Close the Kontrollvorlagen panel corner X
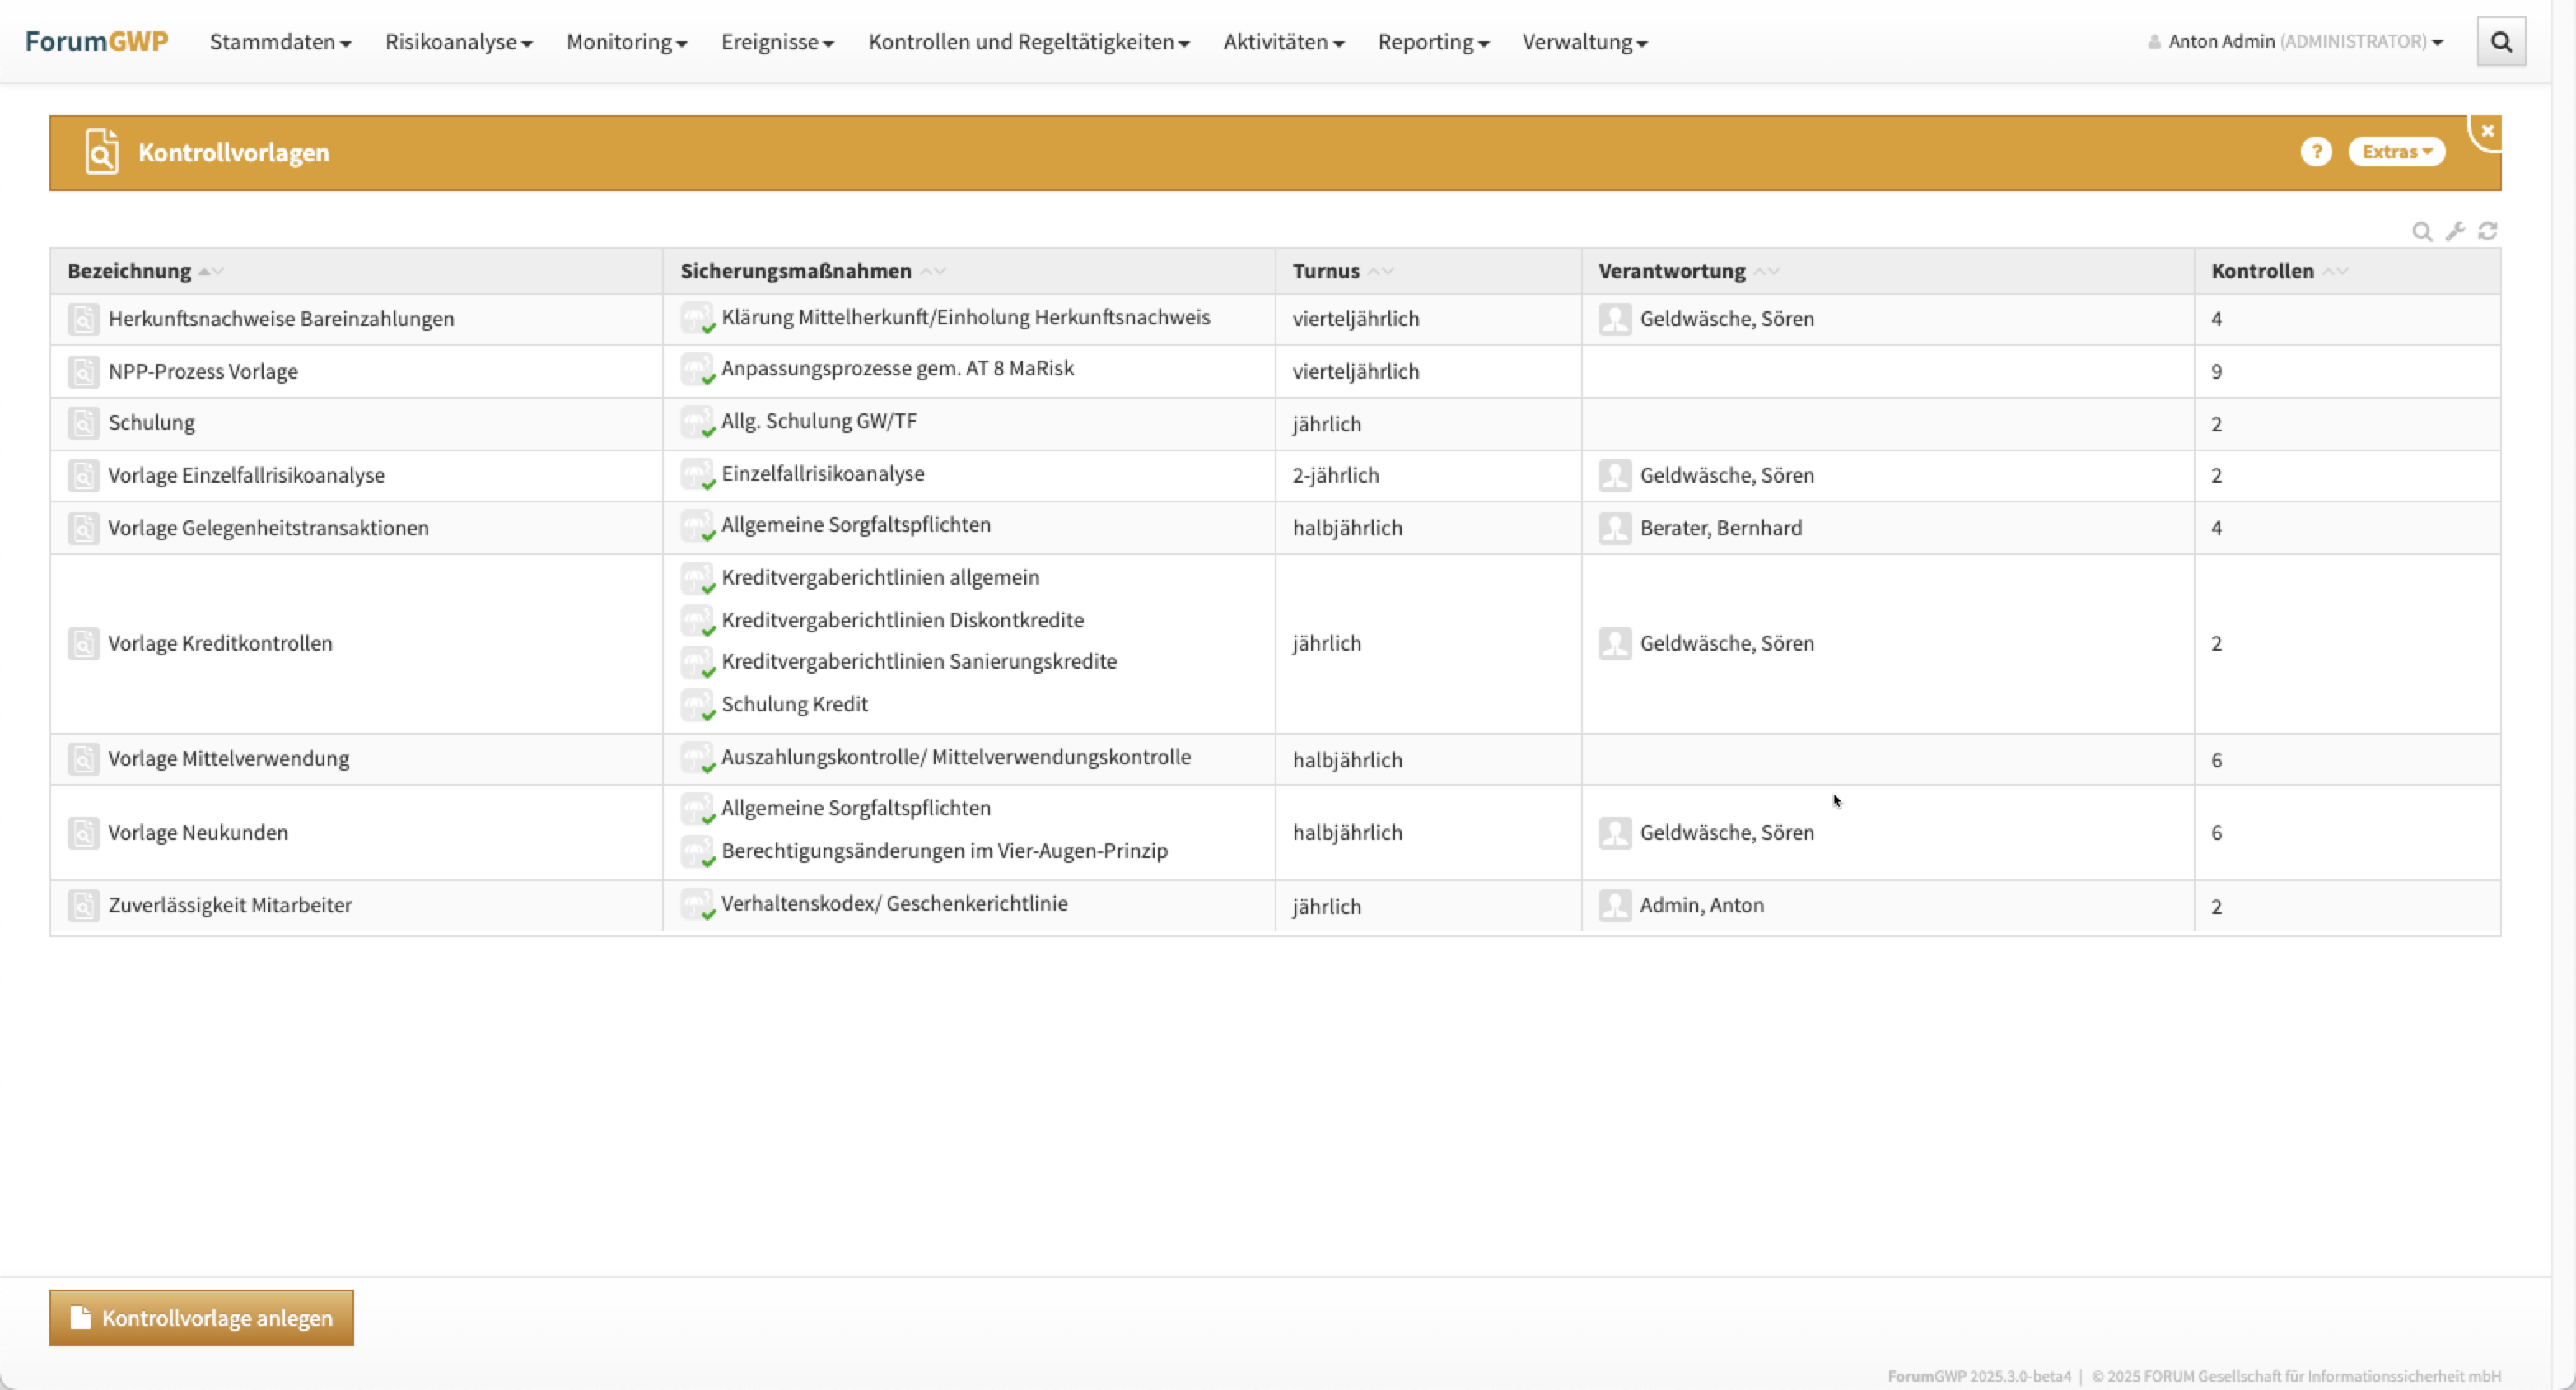The image size is (2576, 1390). pos(2487,131)
